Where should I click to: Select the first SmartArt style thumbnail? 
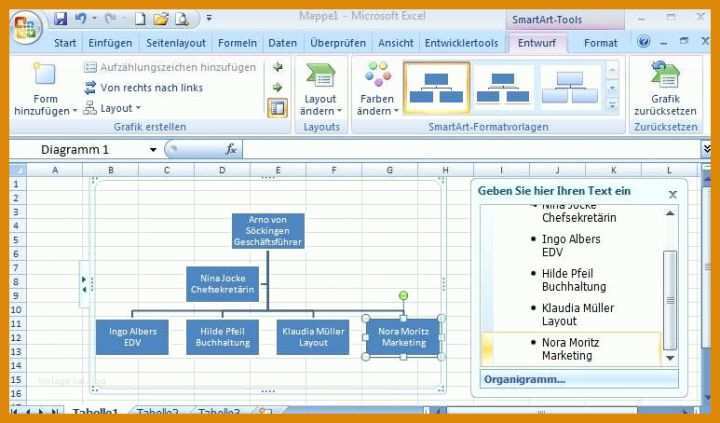point(437,88)
